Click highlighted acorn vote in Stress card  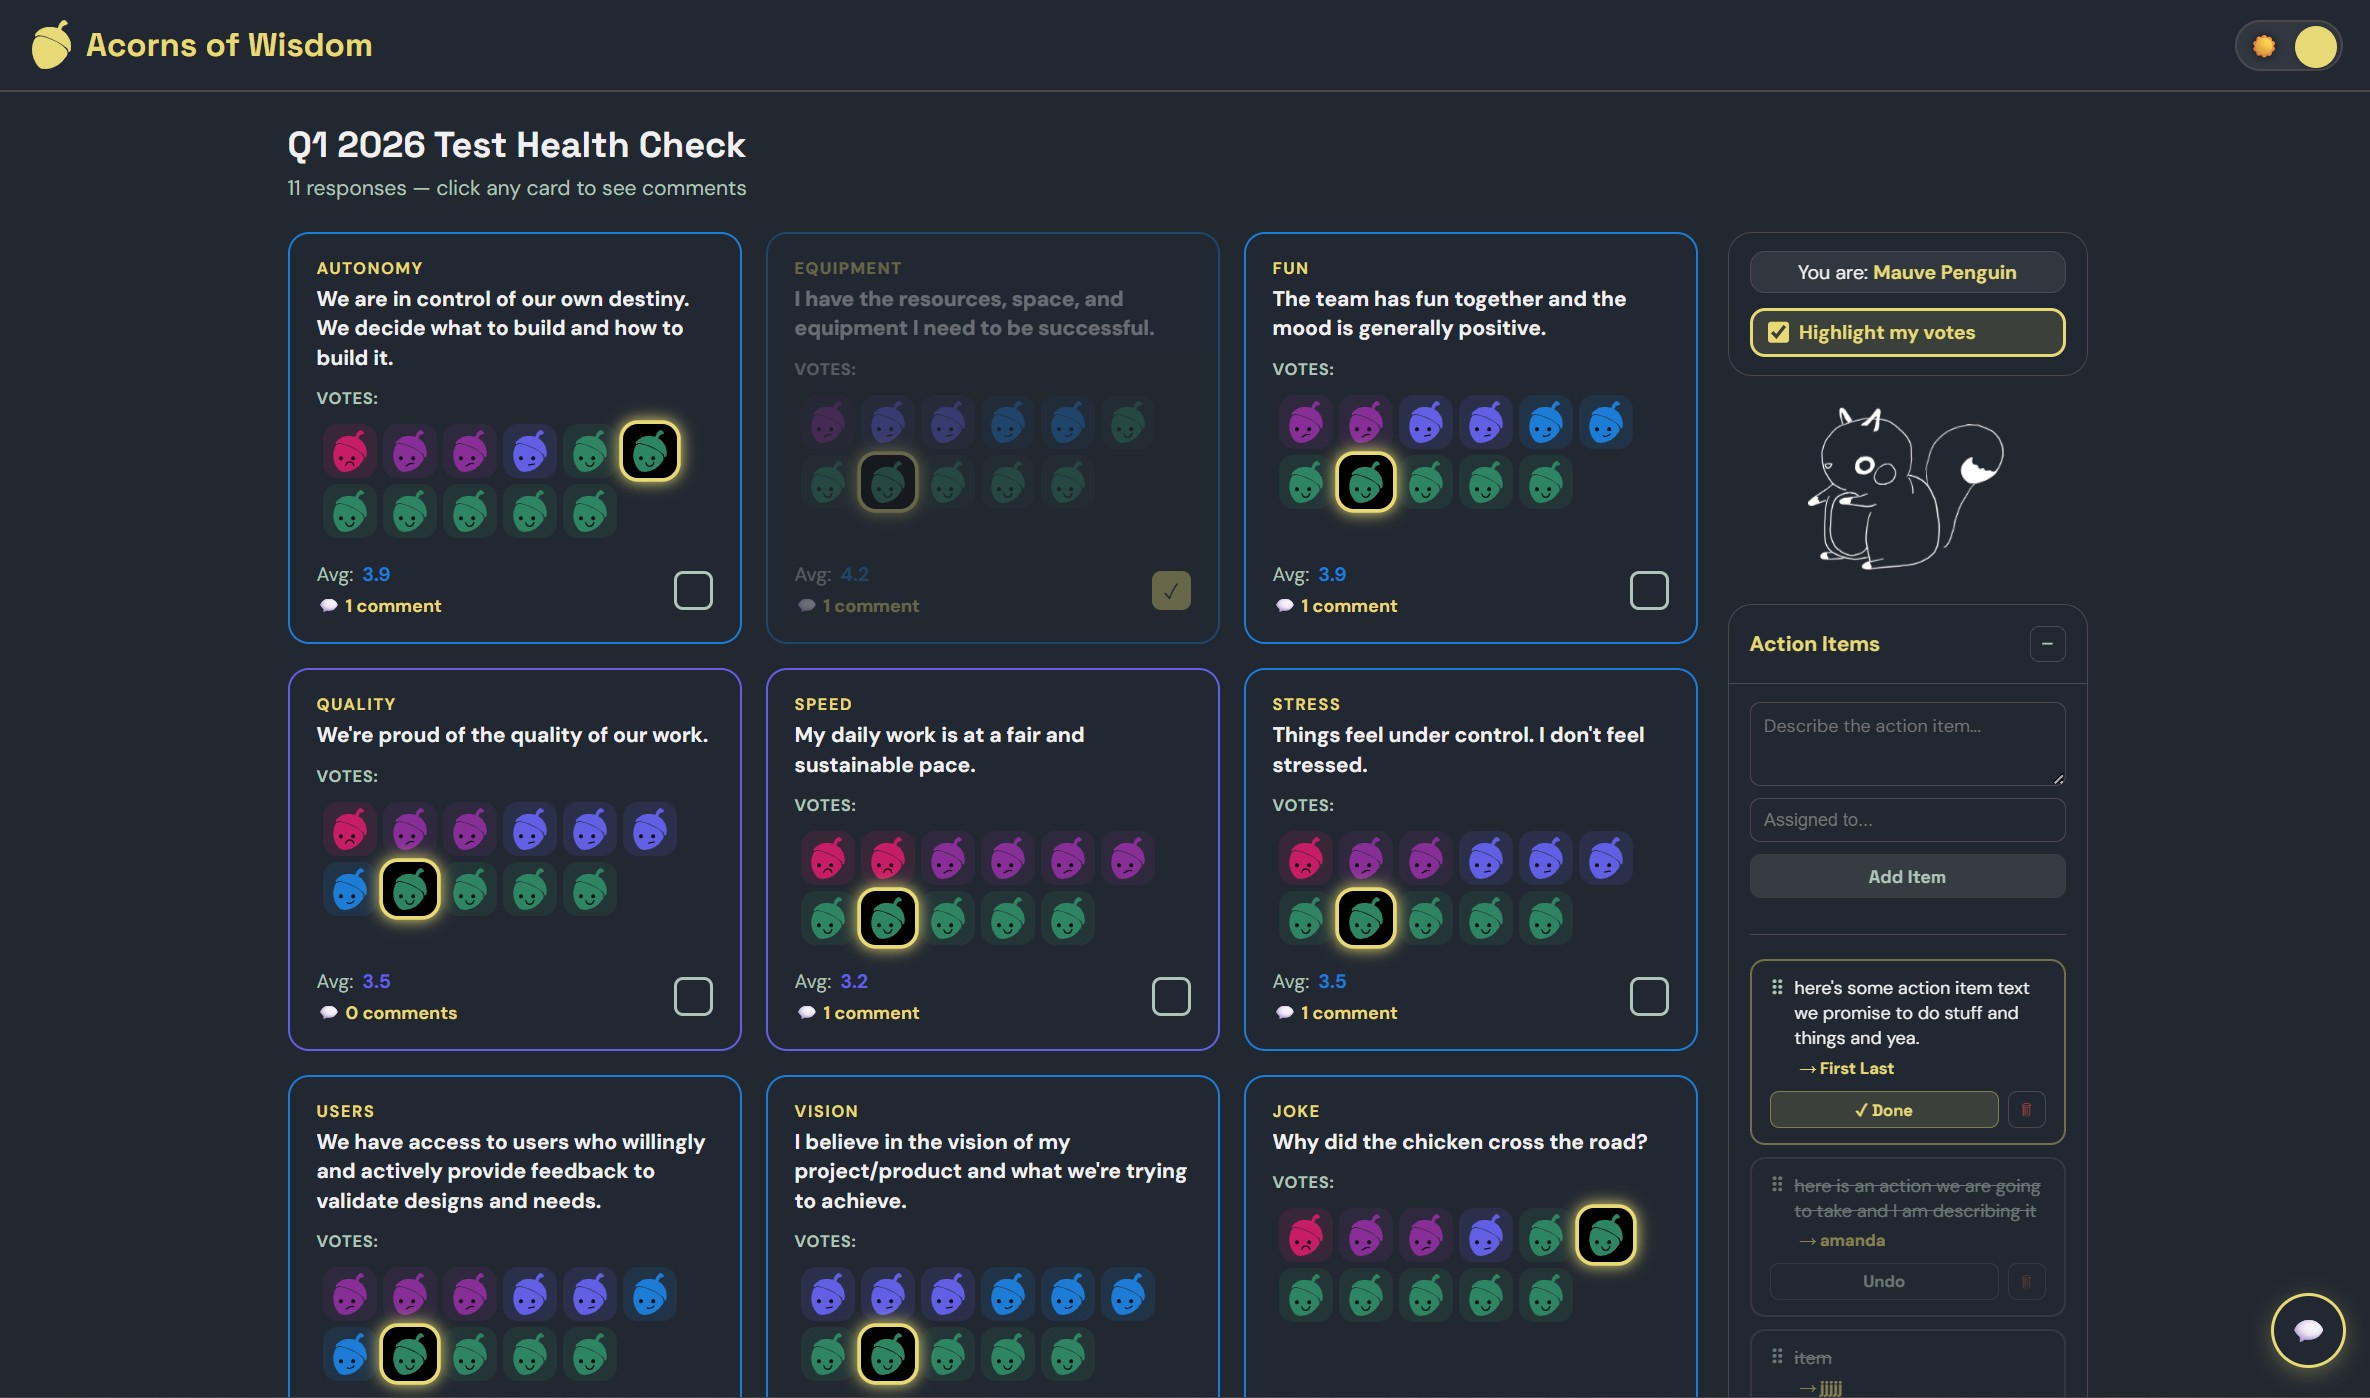[1366, 918]
